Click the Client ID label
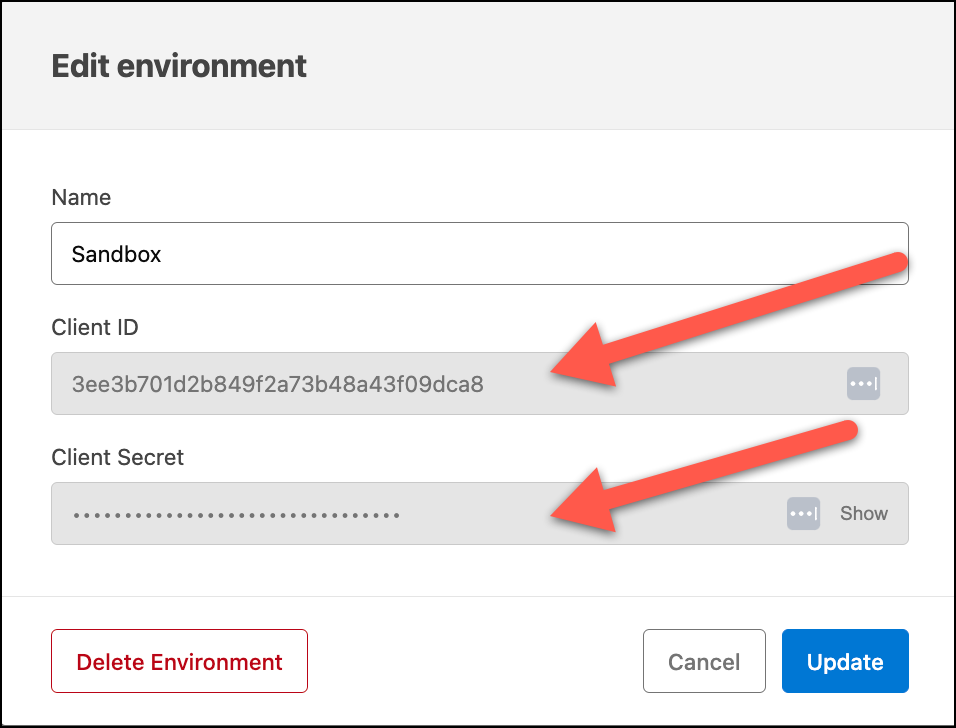 click(95, 327)
